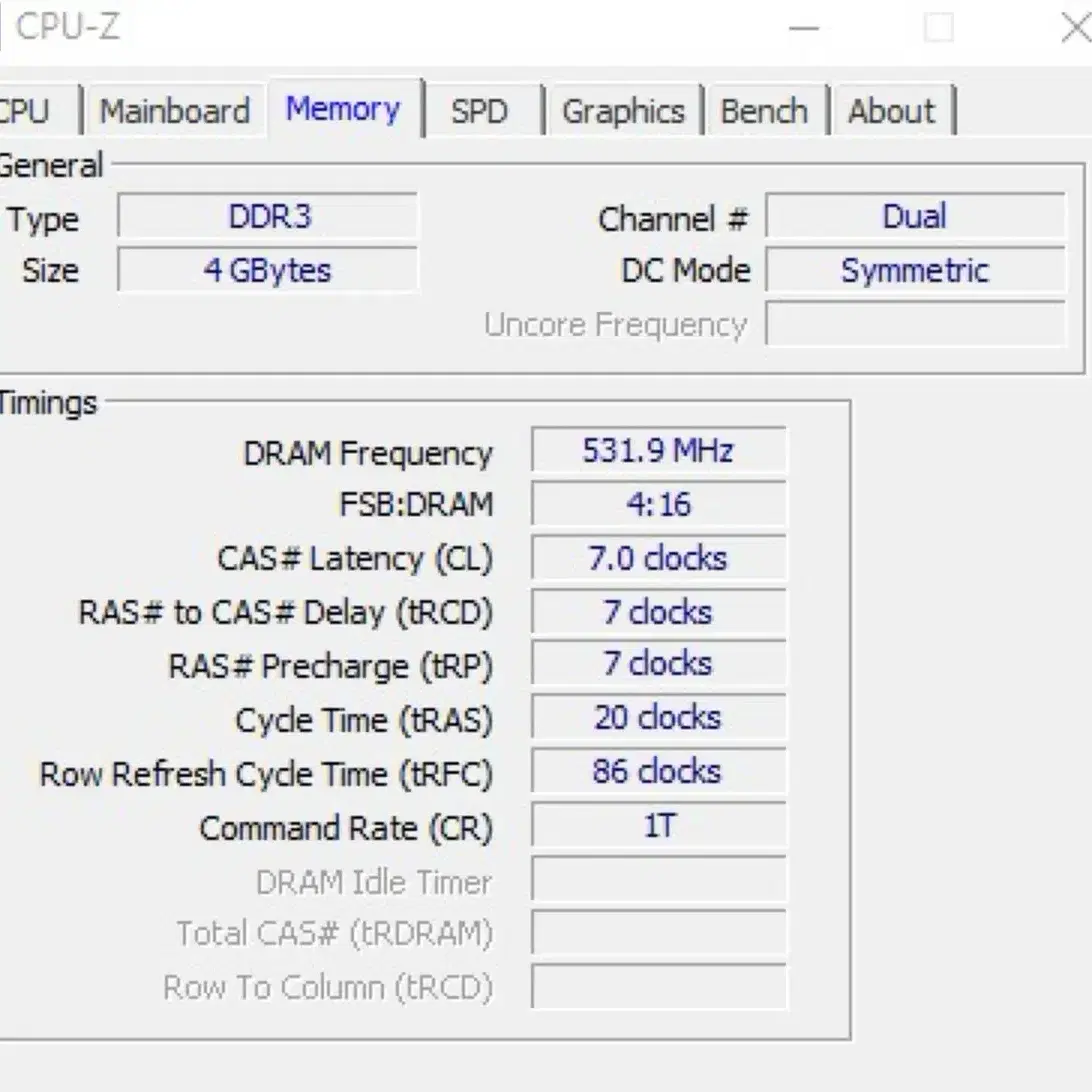Click the DRAM Frequency label
This screenshot has width=1092, height=1092.
point(368,453)
